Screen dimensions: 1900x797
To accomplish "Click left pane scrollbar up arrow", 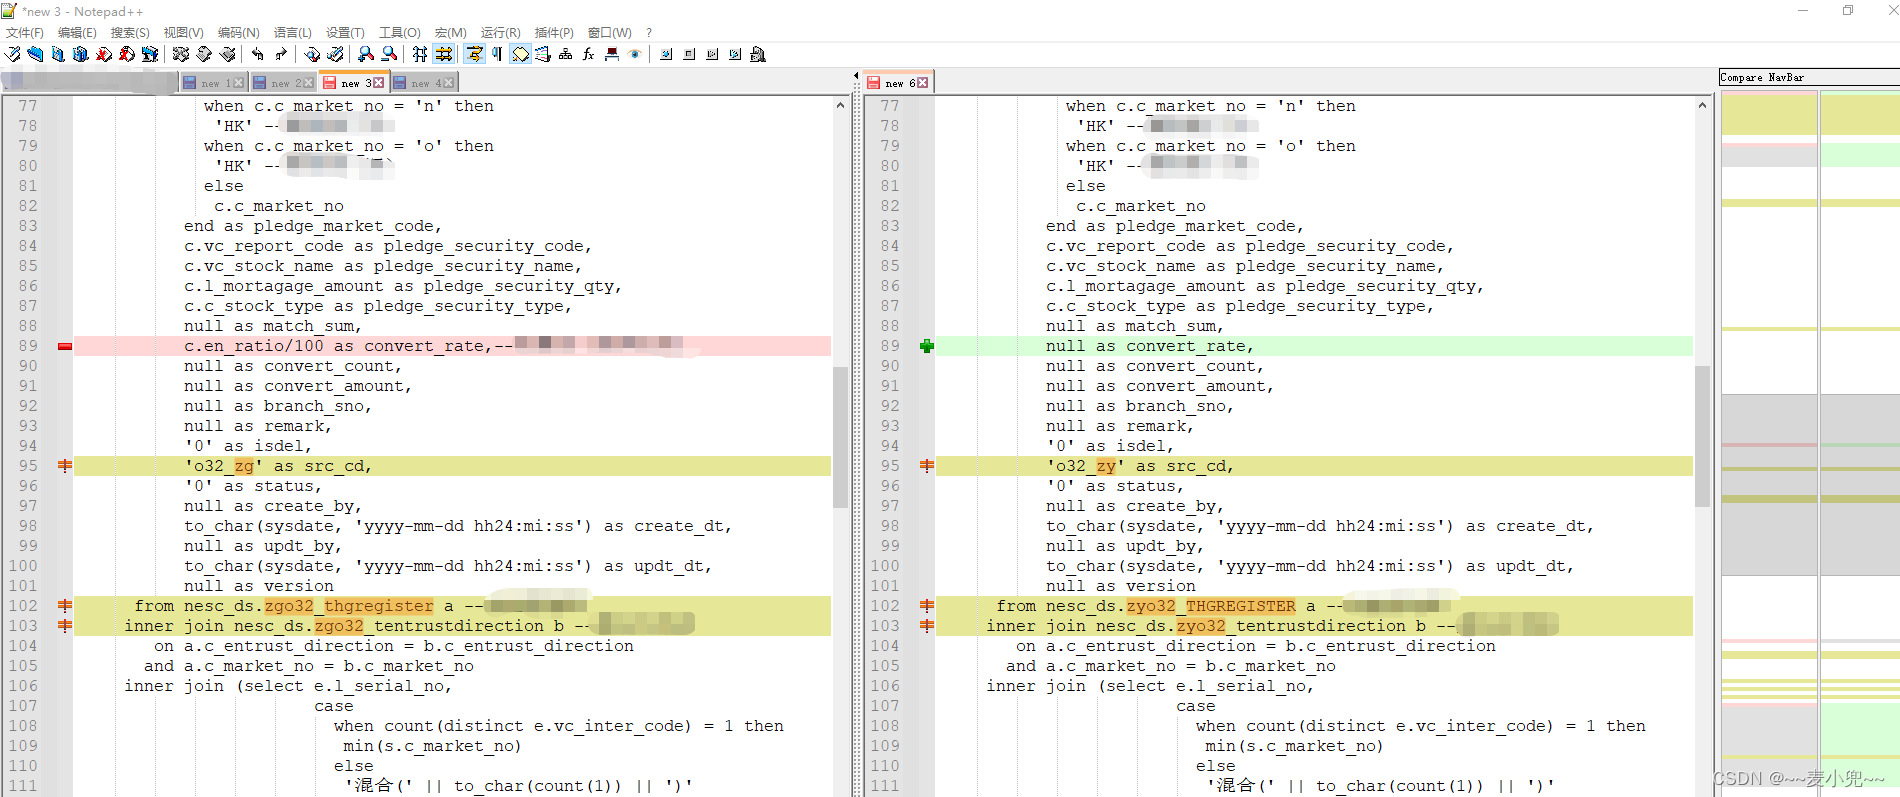I will click(840, 105).
